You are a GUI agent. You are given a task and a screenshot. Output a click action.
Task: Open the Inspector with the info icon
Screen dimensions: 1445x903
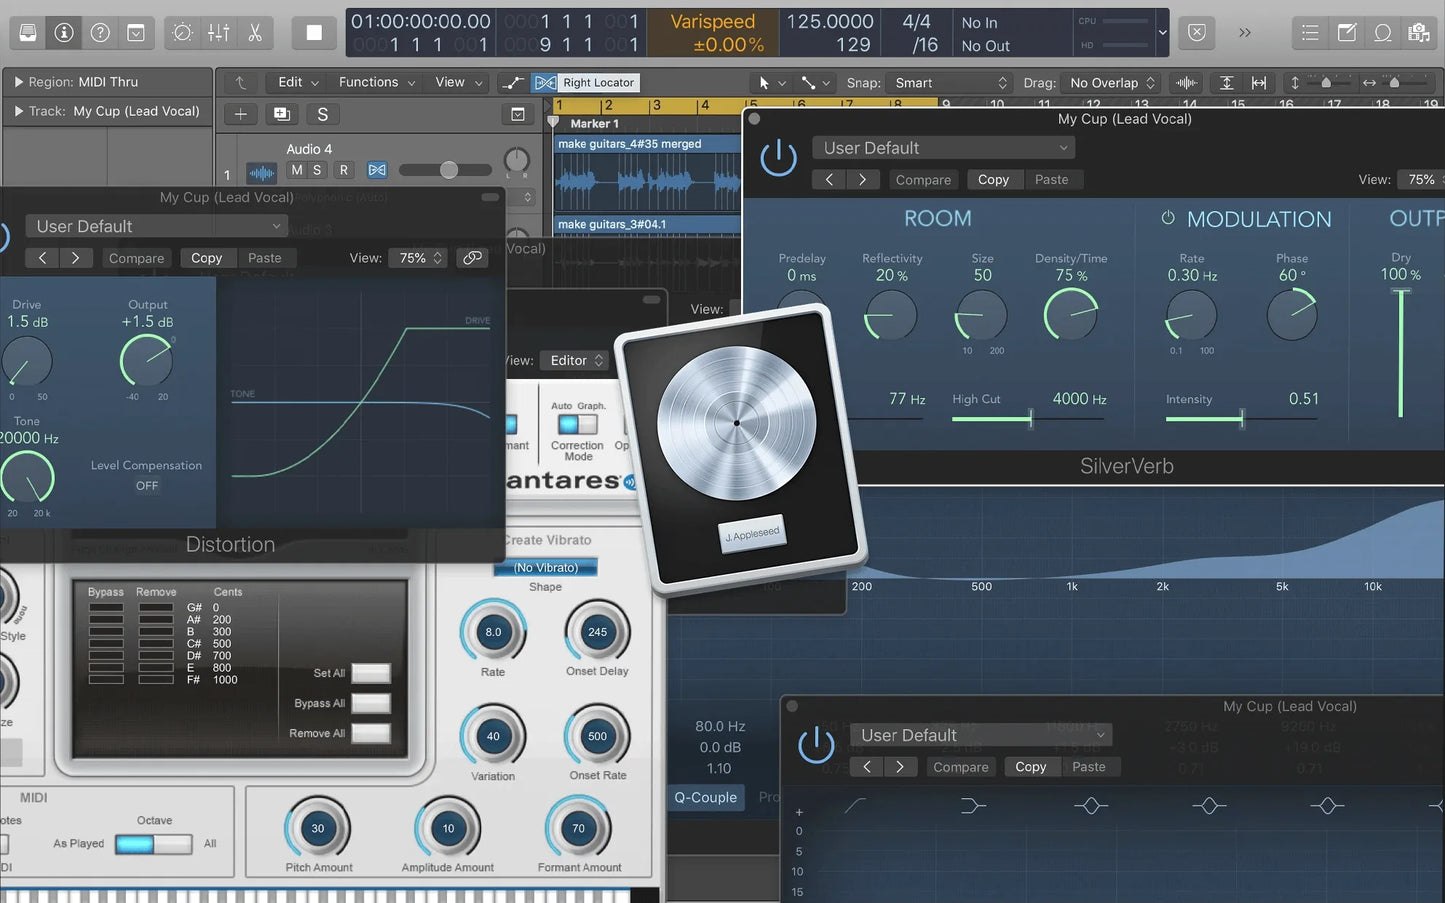(x=63, y=32)
